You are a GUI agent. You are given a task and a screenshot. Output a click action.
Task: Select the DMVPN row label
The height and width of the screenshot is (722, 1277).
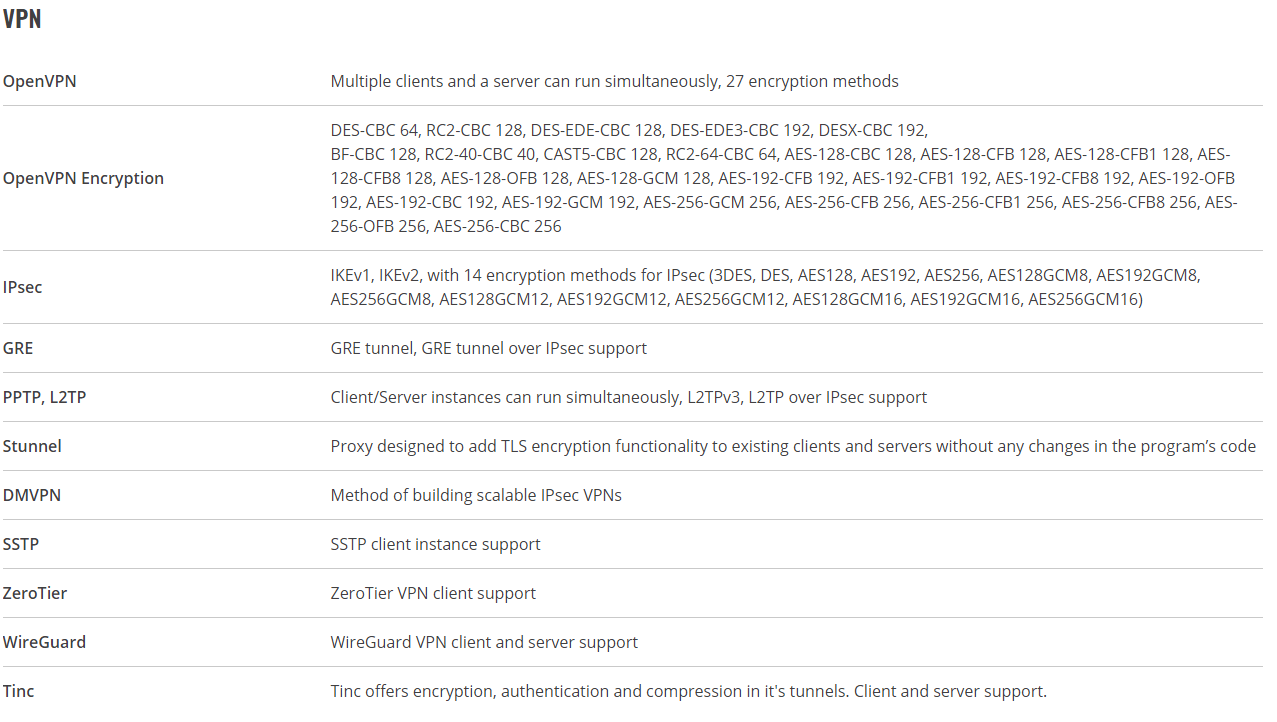coord(32,495)
